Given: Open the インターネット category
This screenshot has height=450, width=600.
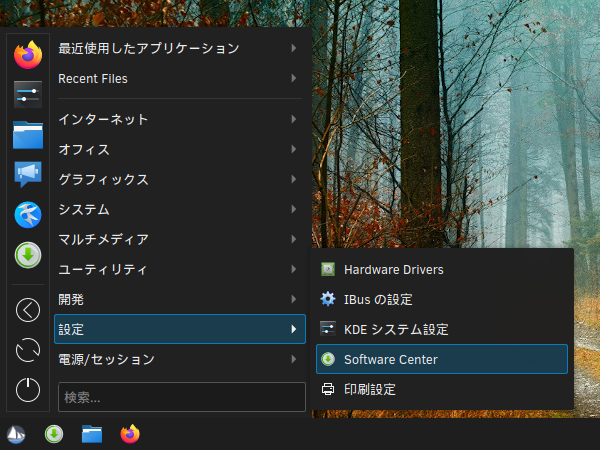Looking at the screenshot, I should point(180,119).
